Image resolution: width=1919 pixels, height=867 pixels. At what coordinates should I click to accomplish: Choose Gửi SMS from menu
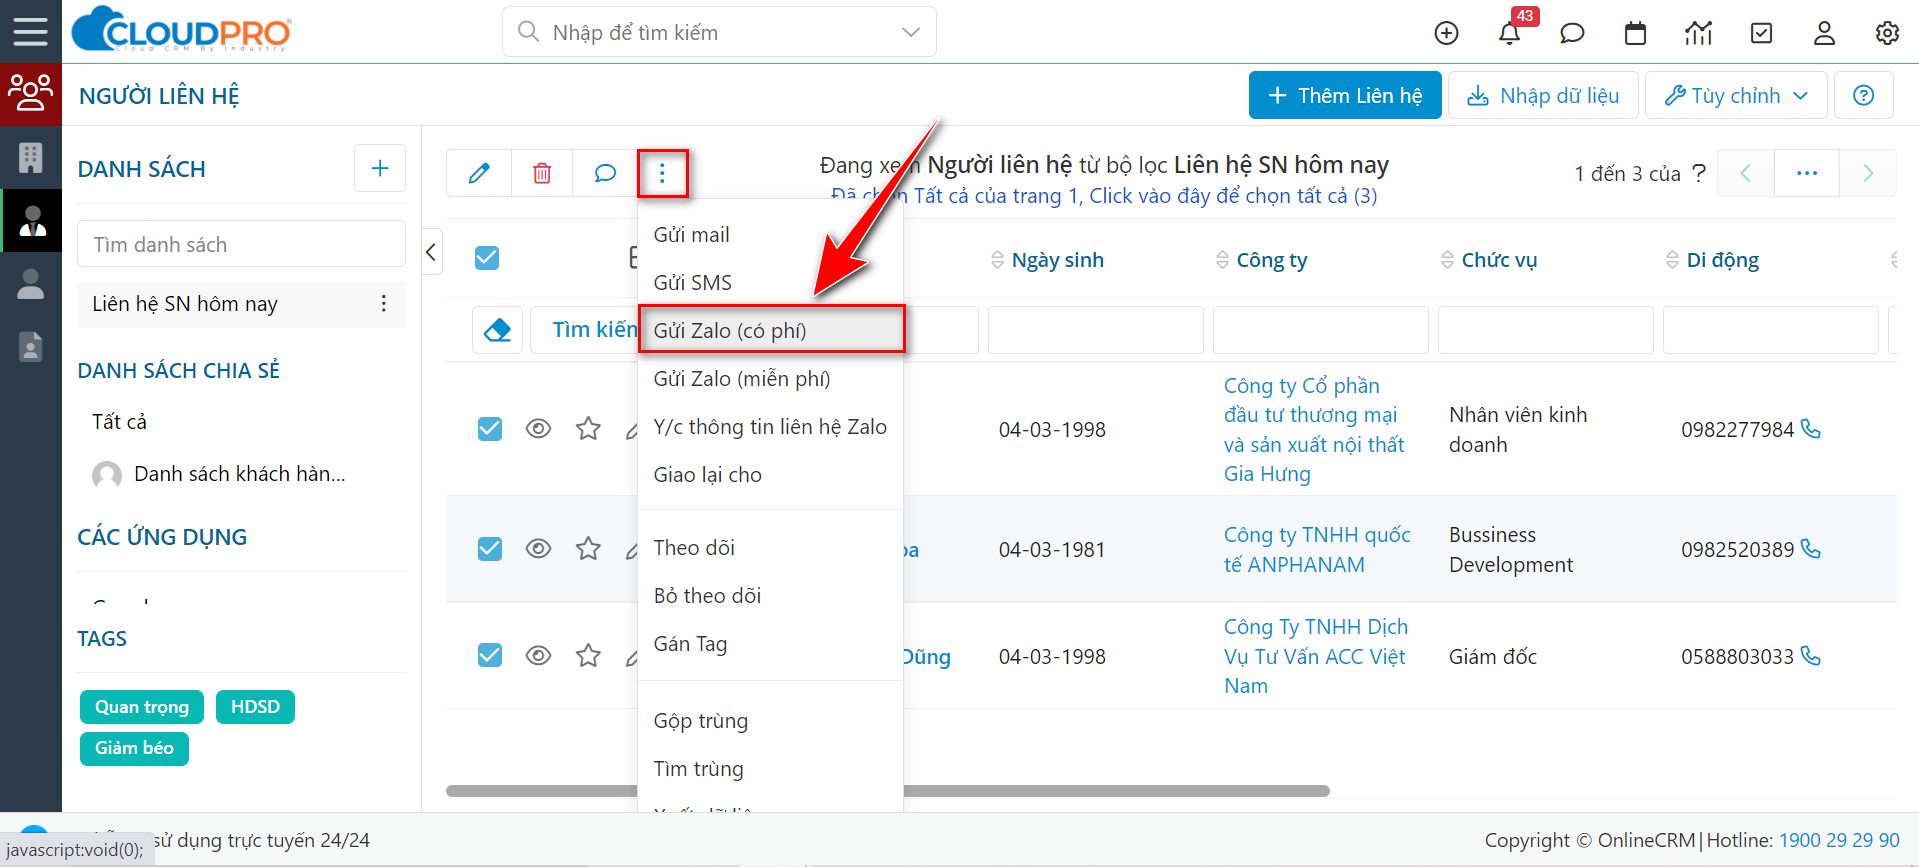[x=770, y=283]
